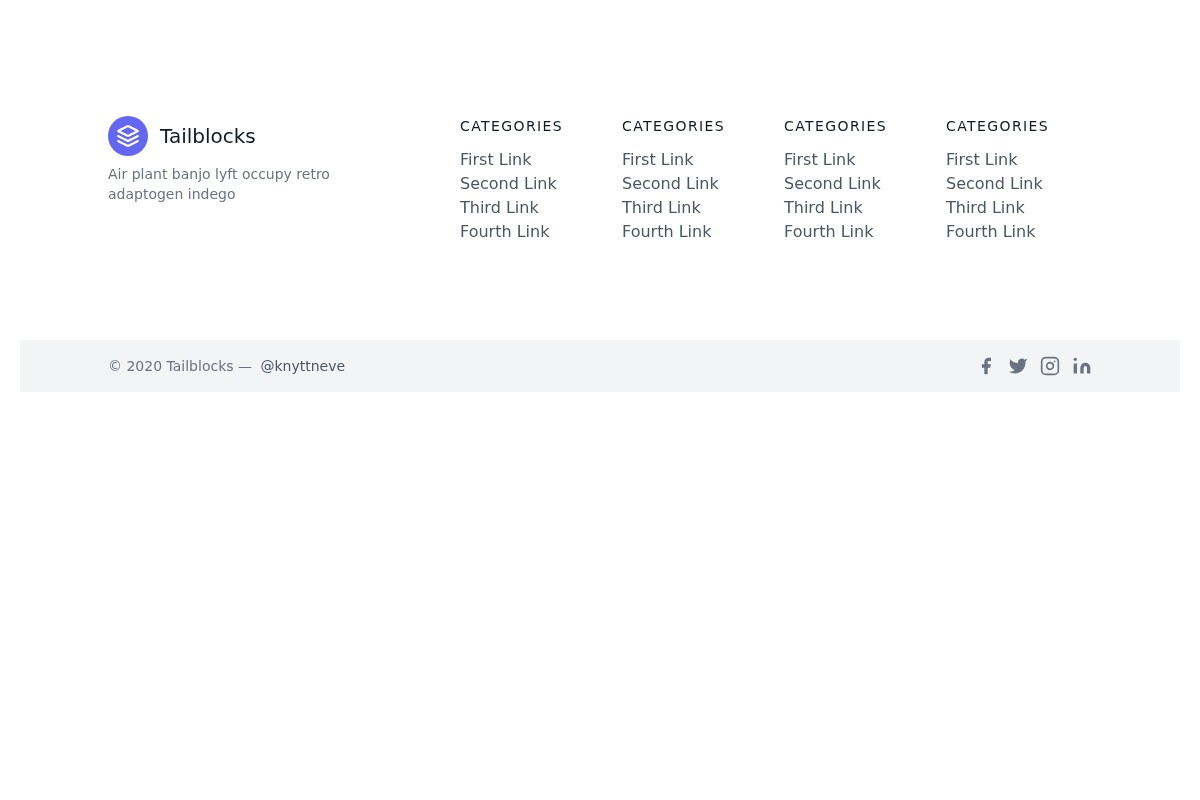Open Fourth Link in the first column
This screenshot has height=800, width=1200.
click(504, 231)
